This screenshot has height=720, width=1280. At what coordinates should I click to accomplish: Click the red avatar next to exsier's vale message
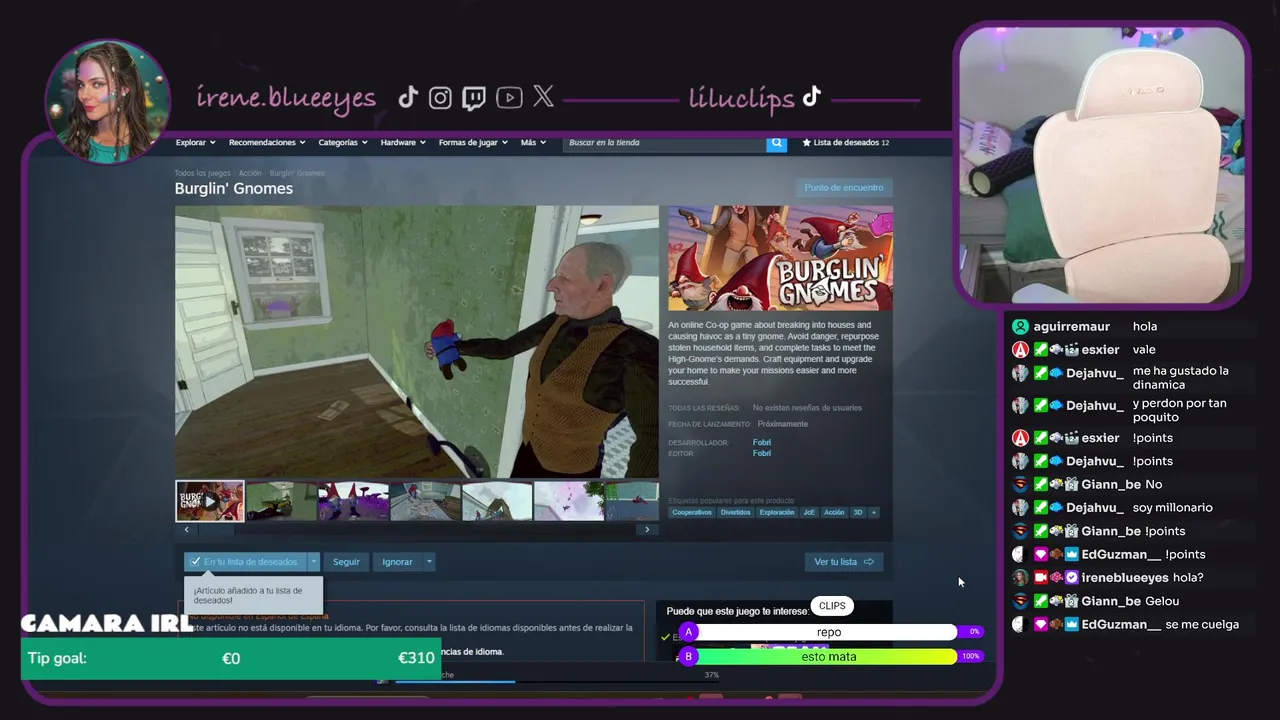pos(1020,350)
